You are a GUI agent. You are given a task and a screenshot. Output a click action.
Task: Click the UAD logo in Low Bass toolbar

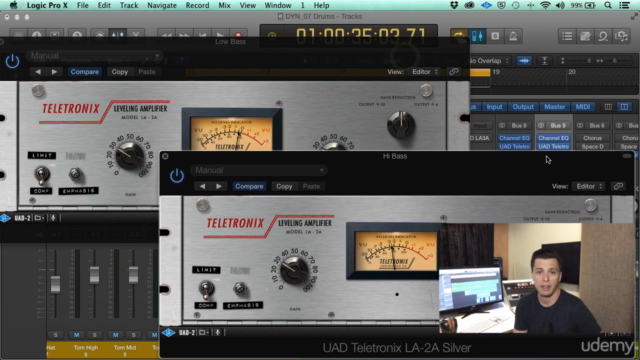pos(4,218)
